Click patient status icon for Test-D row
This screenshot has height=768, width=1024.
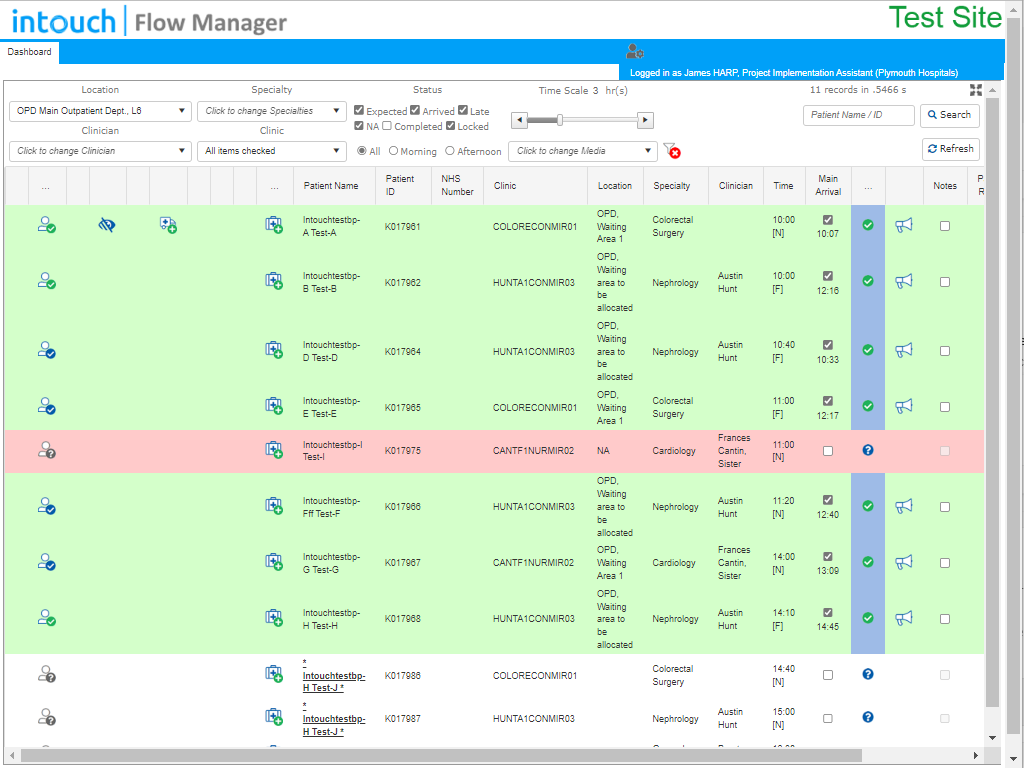pos(46,350)
